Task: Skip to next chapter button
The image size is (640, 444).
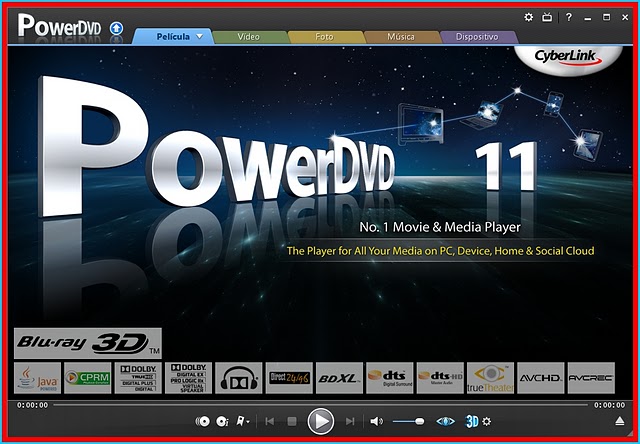Action: tap(349, 421)
